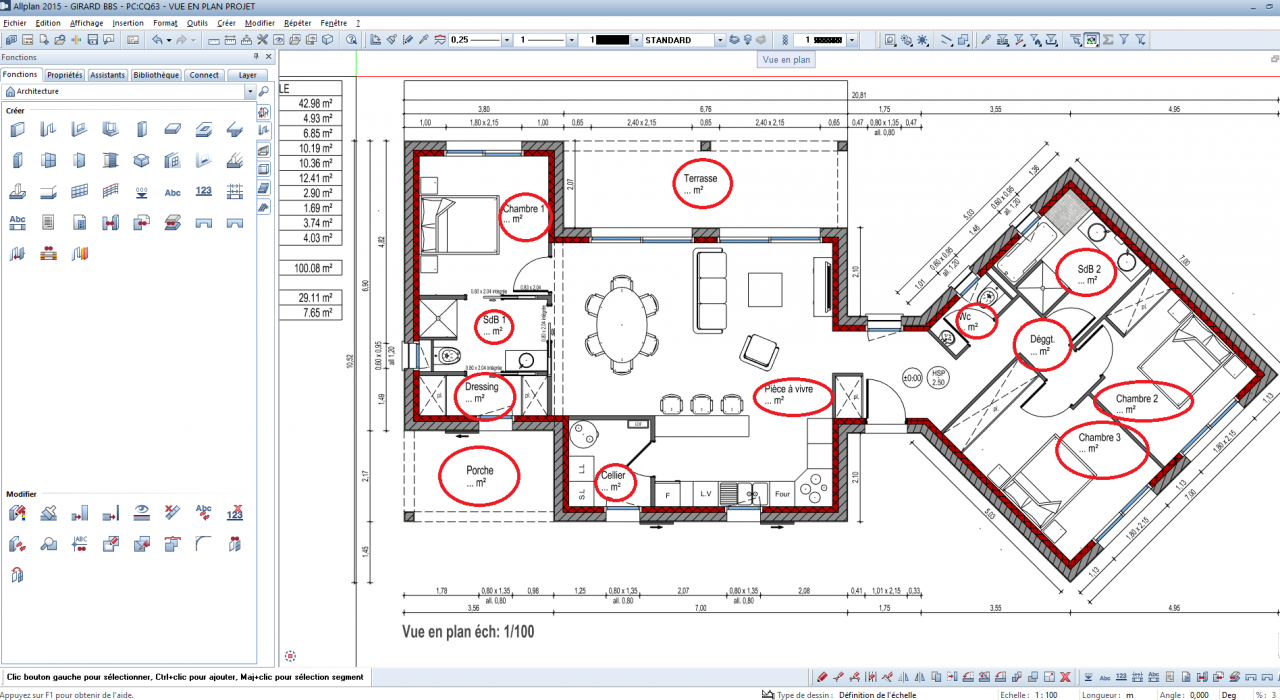Image resolution: width=1280 pixels, height=700 pixels.
Task: Click the rounded corner fillet icon in Modifier
Action: click(203, 544)
